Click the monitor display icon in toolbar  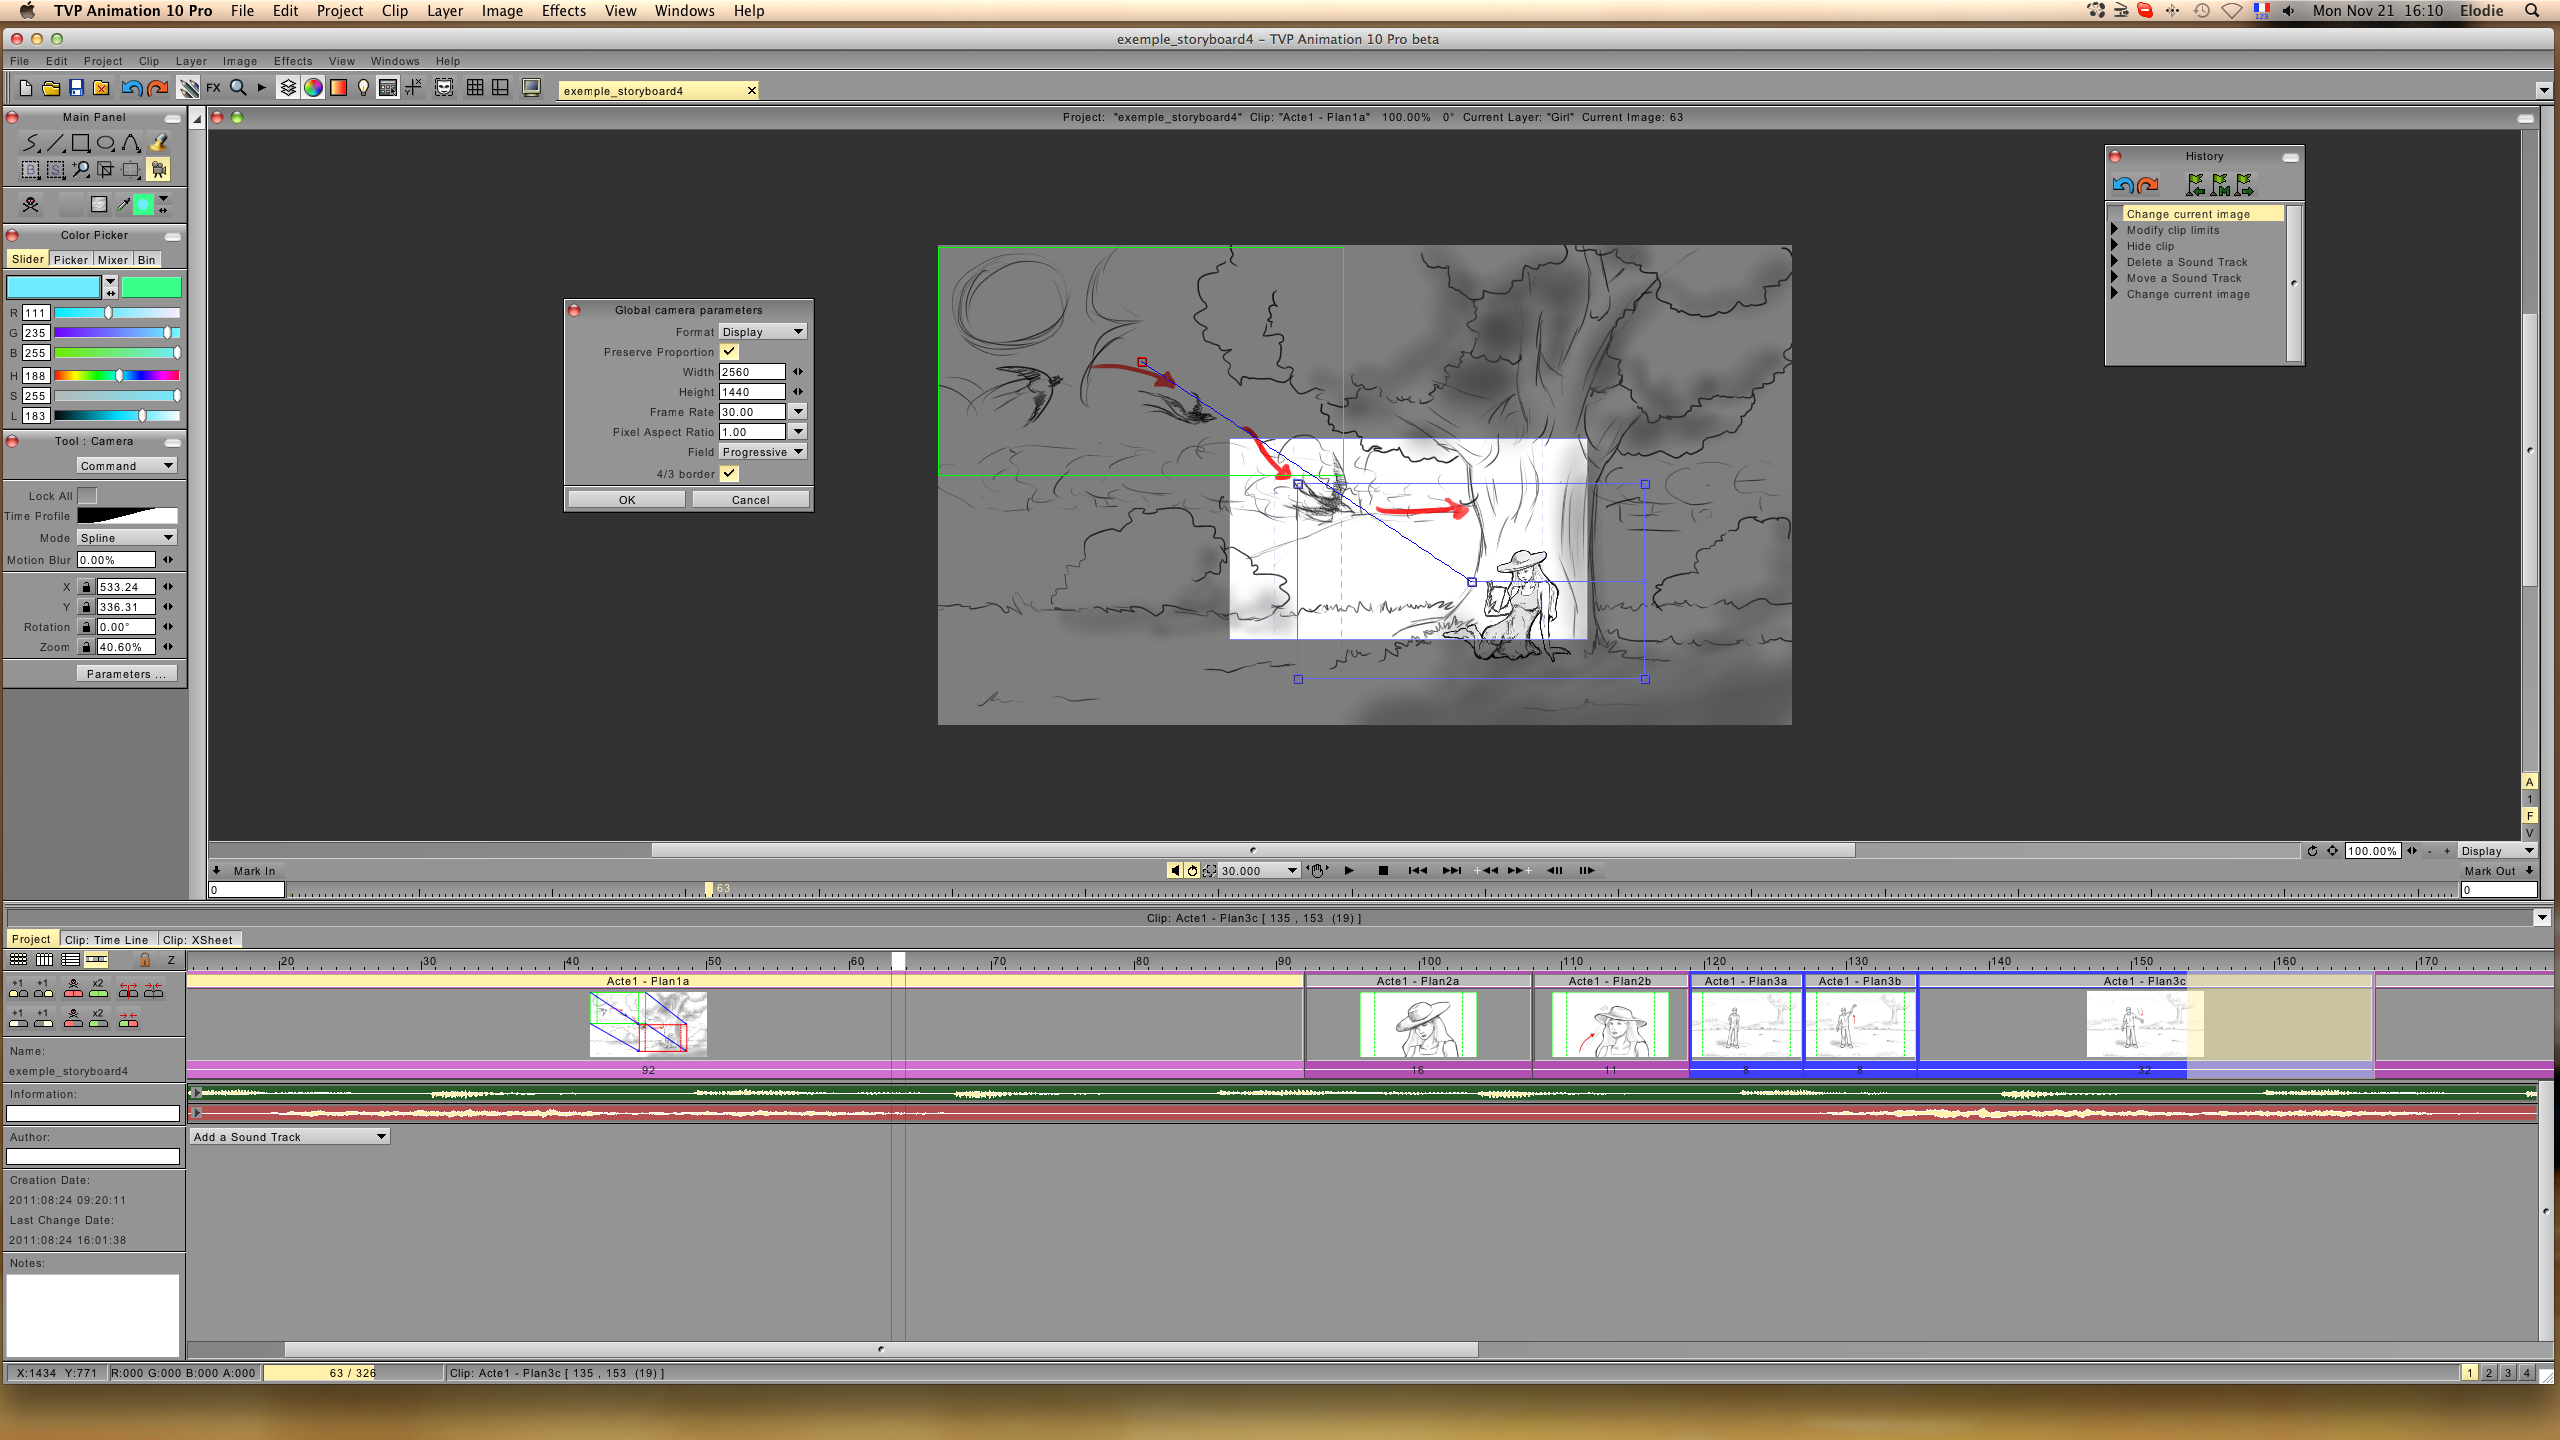tap(531, 88)
